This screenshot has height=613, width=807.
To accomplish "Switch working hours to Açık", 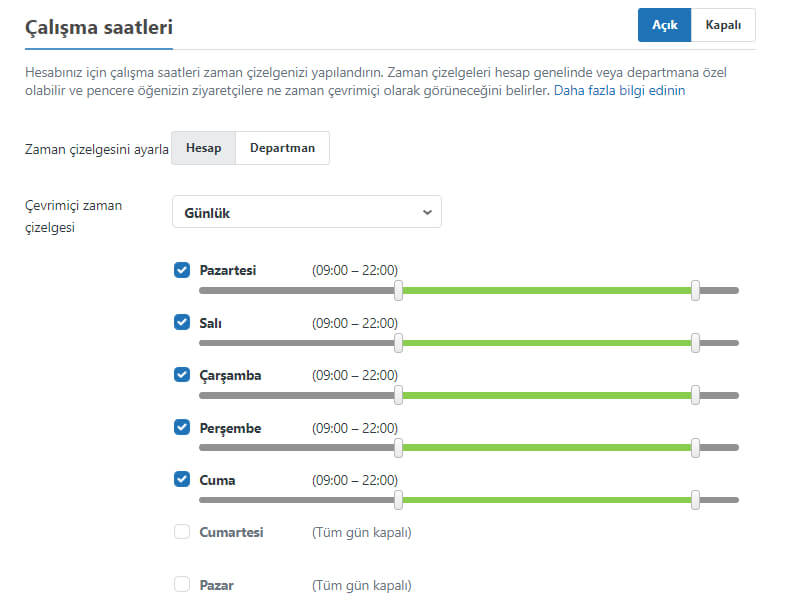I will tap(664, 25).
